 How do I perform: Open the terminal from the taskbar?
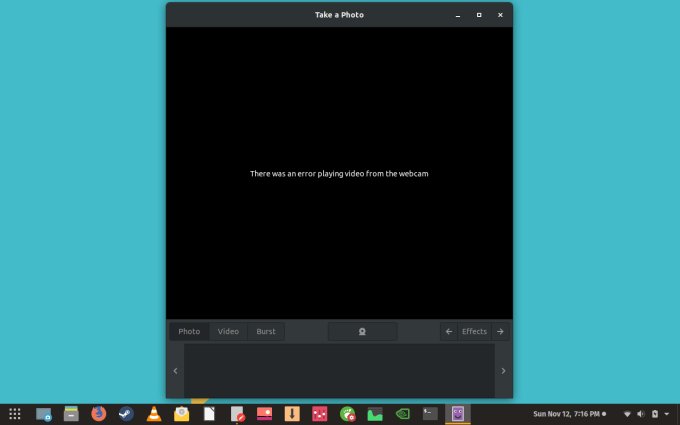tap(430, 413)
